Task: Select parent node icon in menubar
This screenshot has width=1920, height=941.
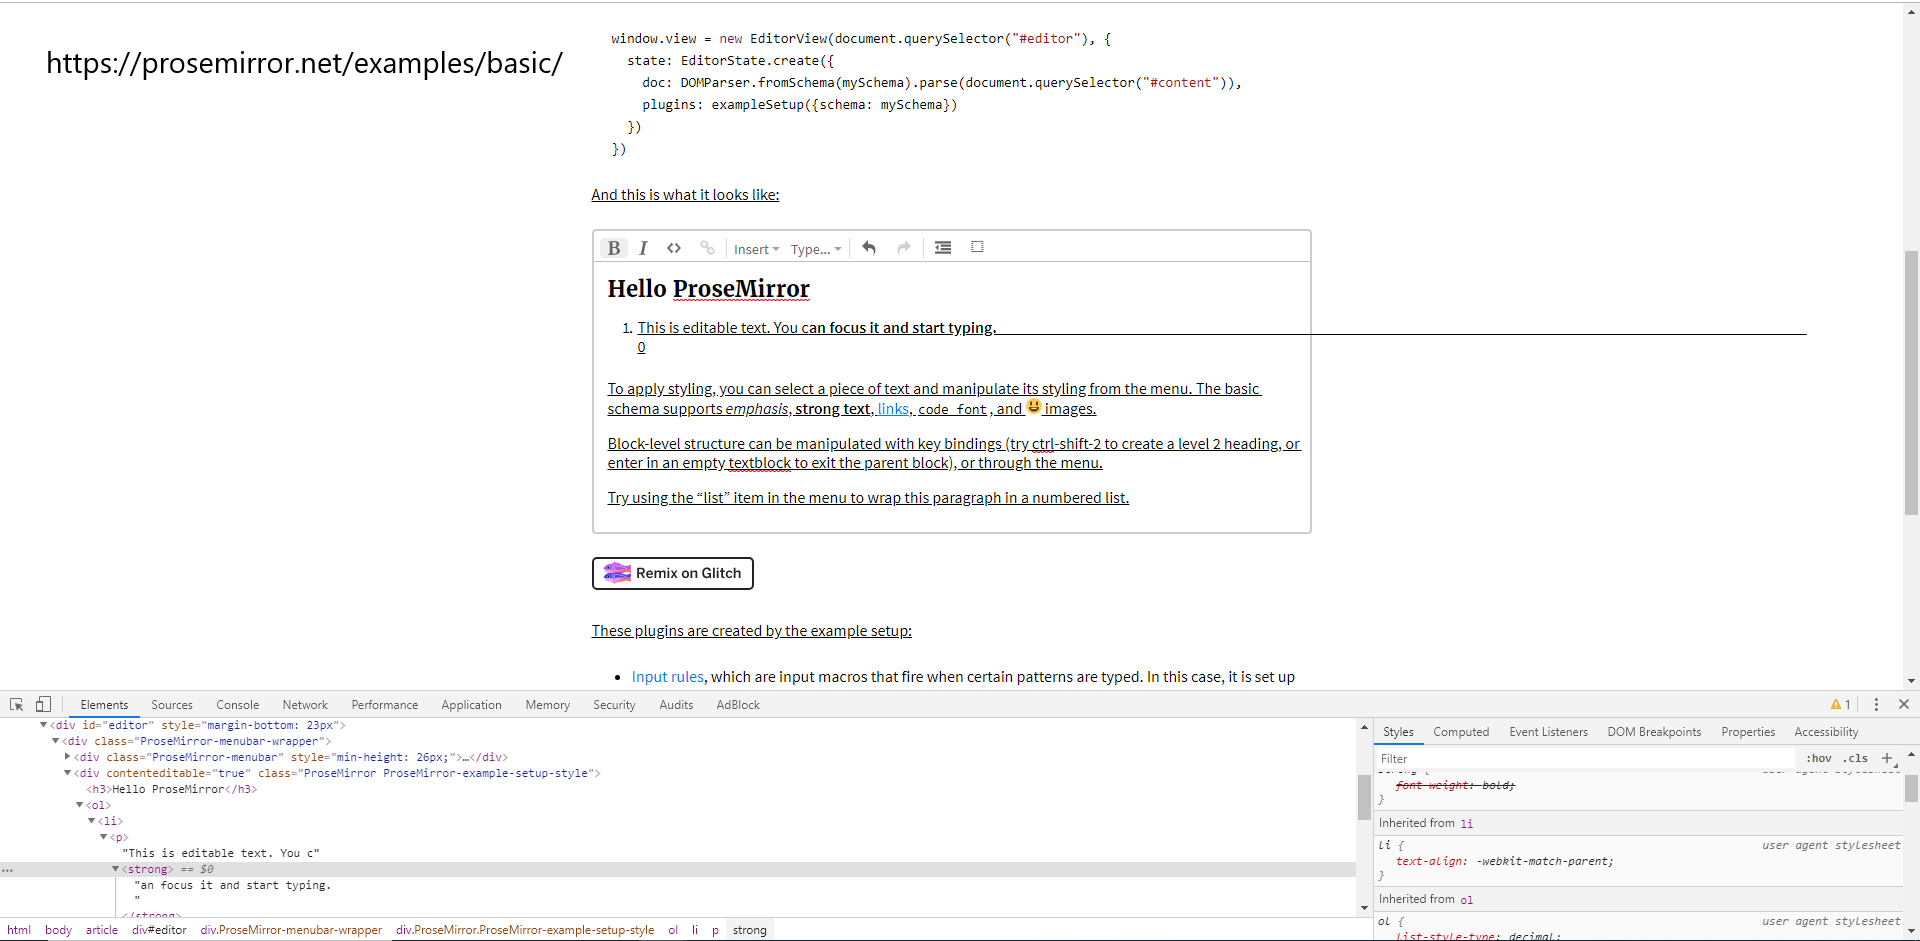Action: coord(977,247)
